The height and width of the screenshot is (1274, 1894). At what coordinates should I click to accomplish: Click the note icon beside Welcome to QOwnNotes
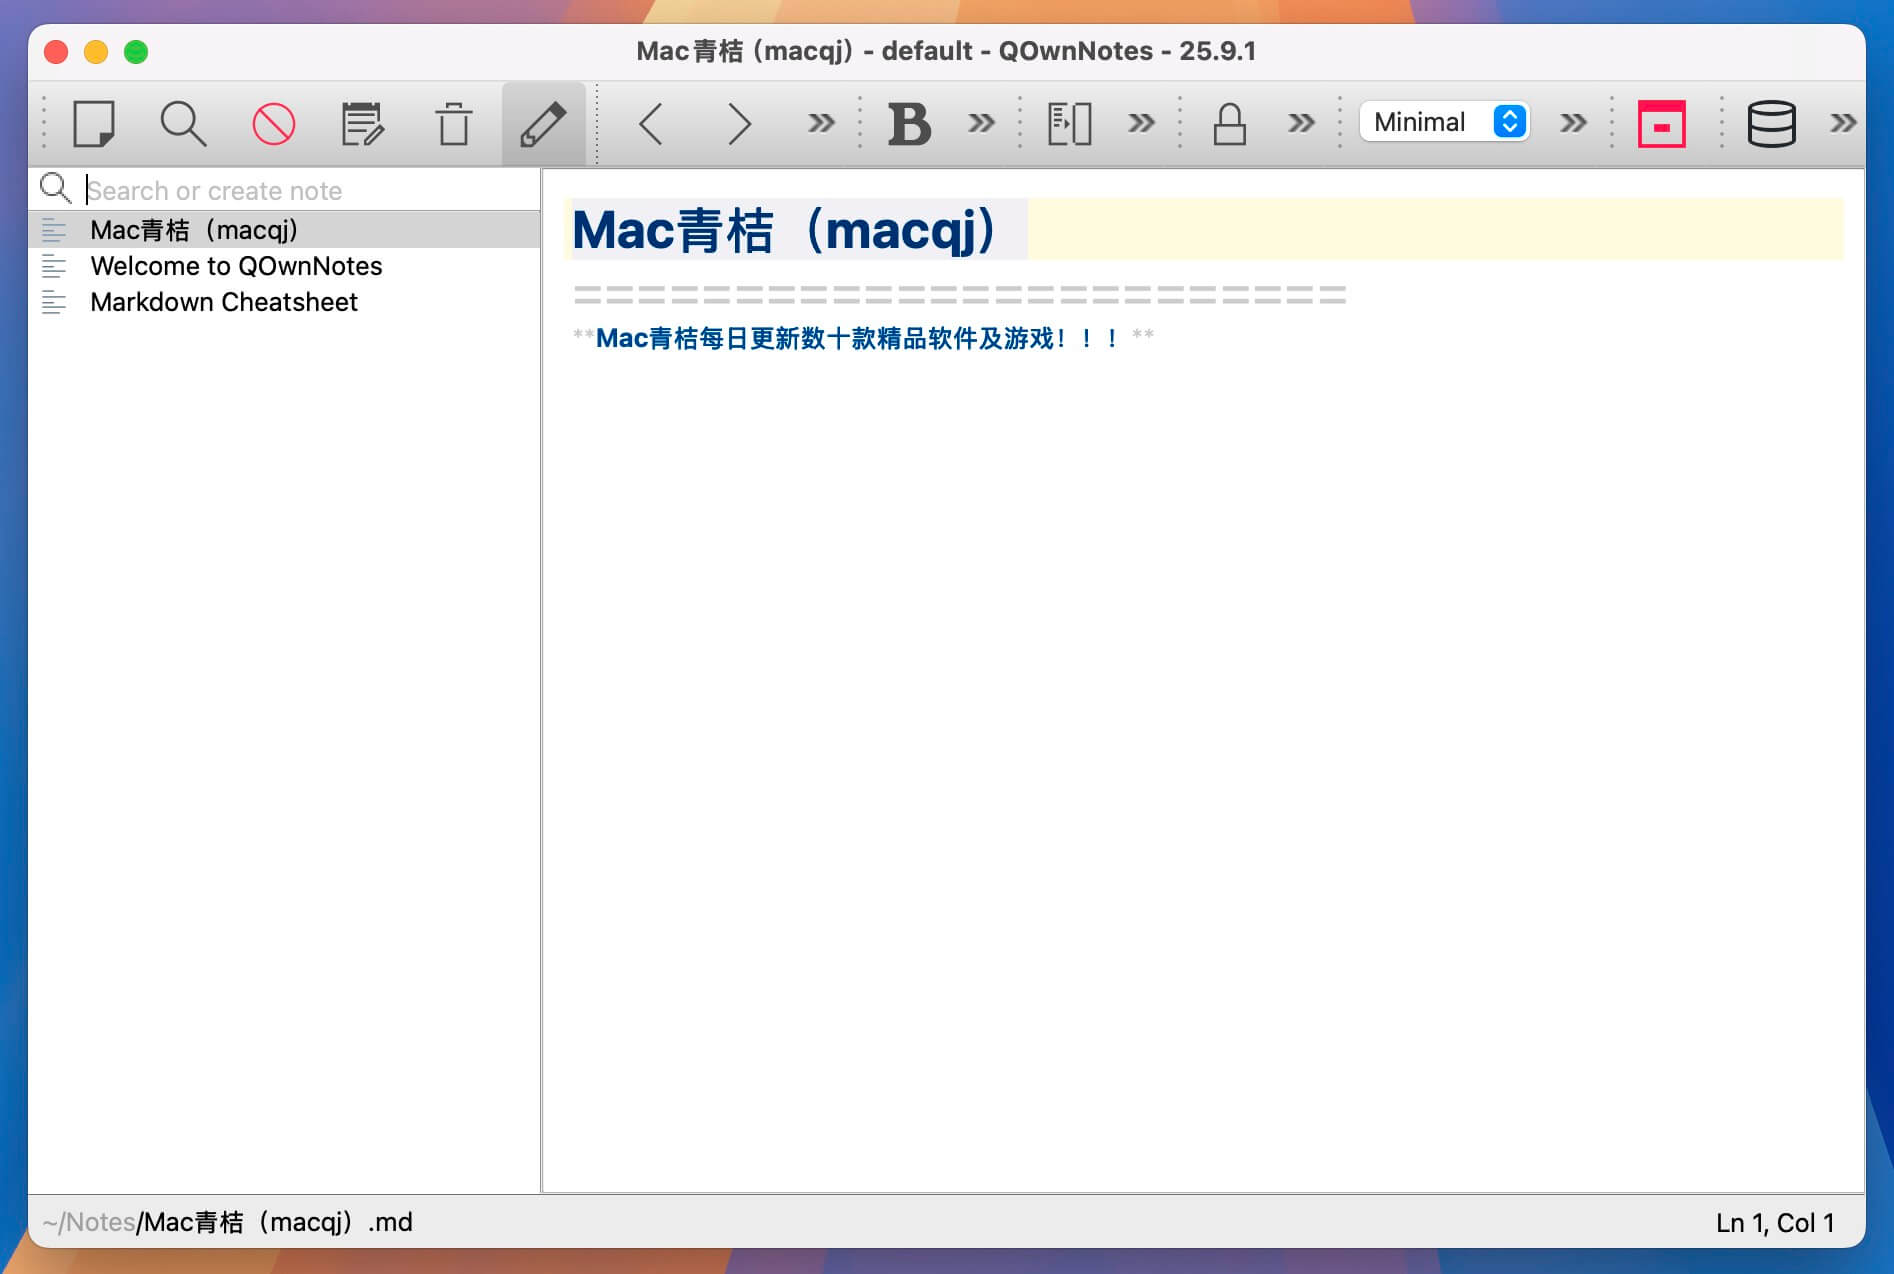[54, 266]
